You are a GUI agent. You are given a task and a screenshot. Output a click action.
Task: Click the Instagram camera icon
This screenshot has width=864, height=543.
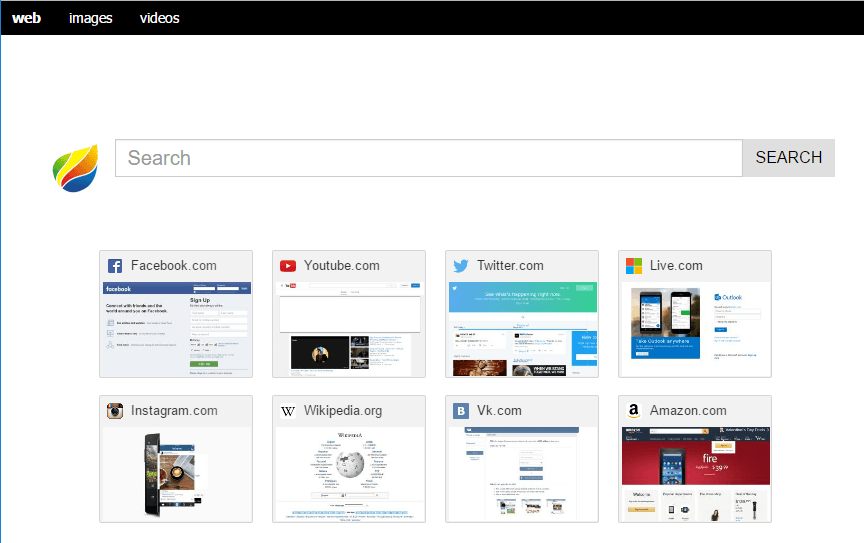click(115, 411)
